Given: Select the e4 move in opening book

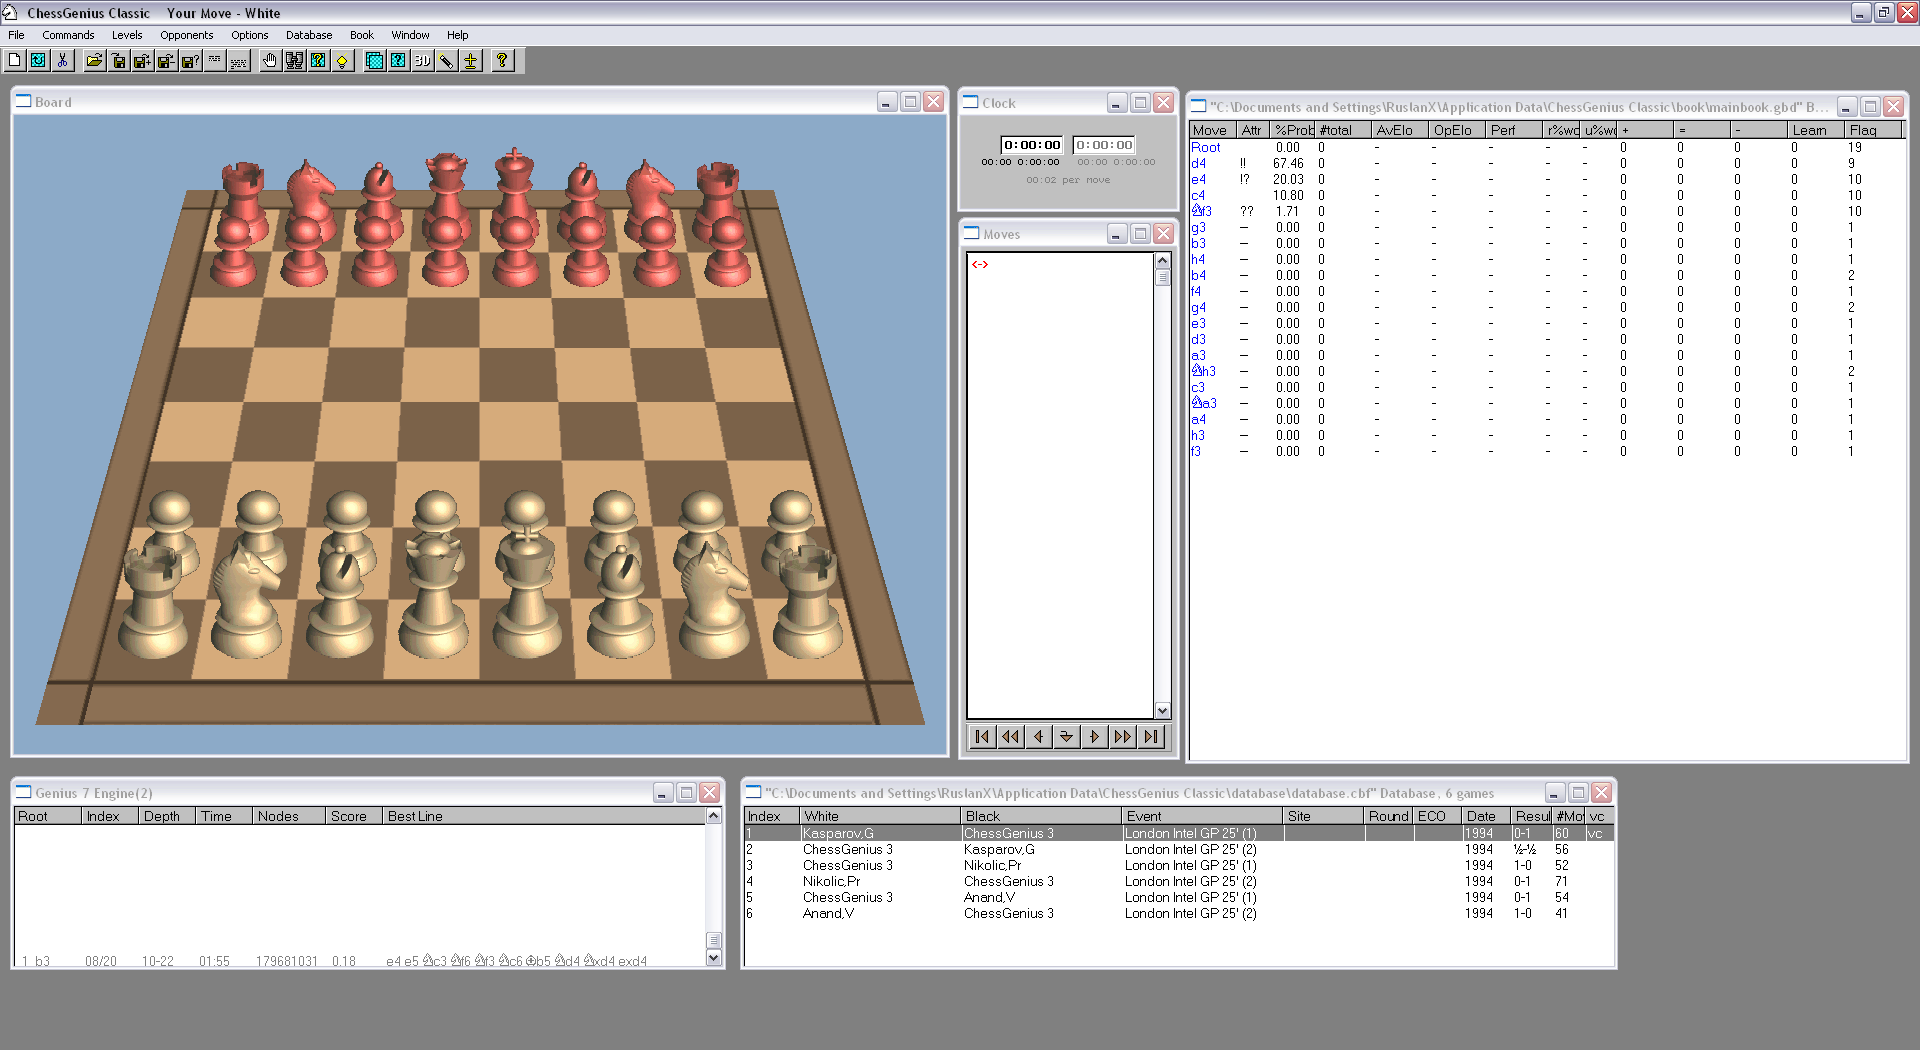Looking at the screenshot, I should pos(1198,180).
